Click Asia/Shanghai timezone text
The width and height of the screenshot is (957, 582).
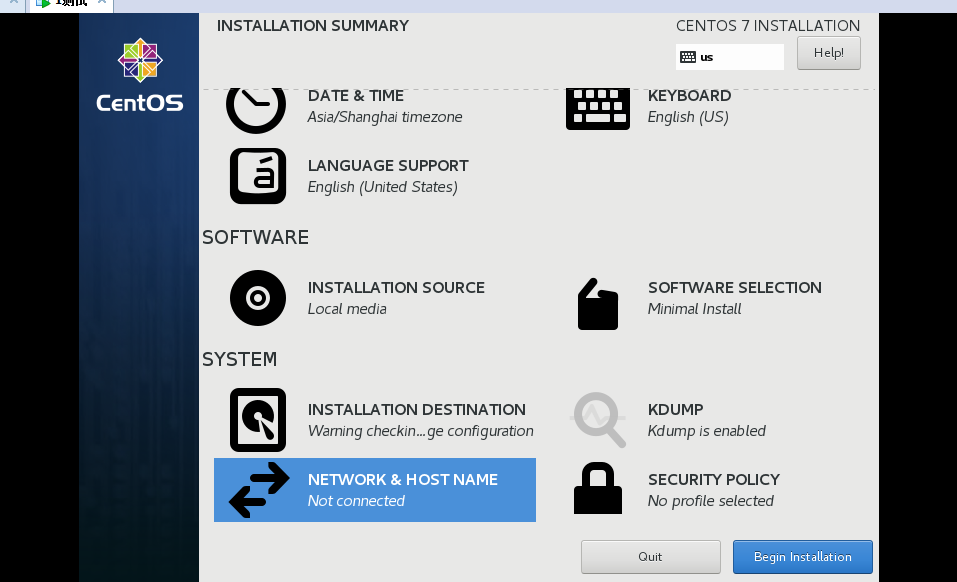pyautogui.click(x=385, y=117)
